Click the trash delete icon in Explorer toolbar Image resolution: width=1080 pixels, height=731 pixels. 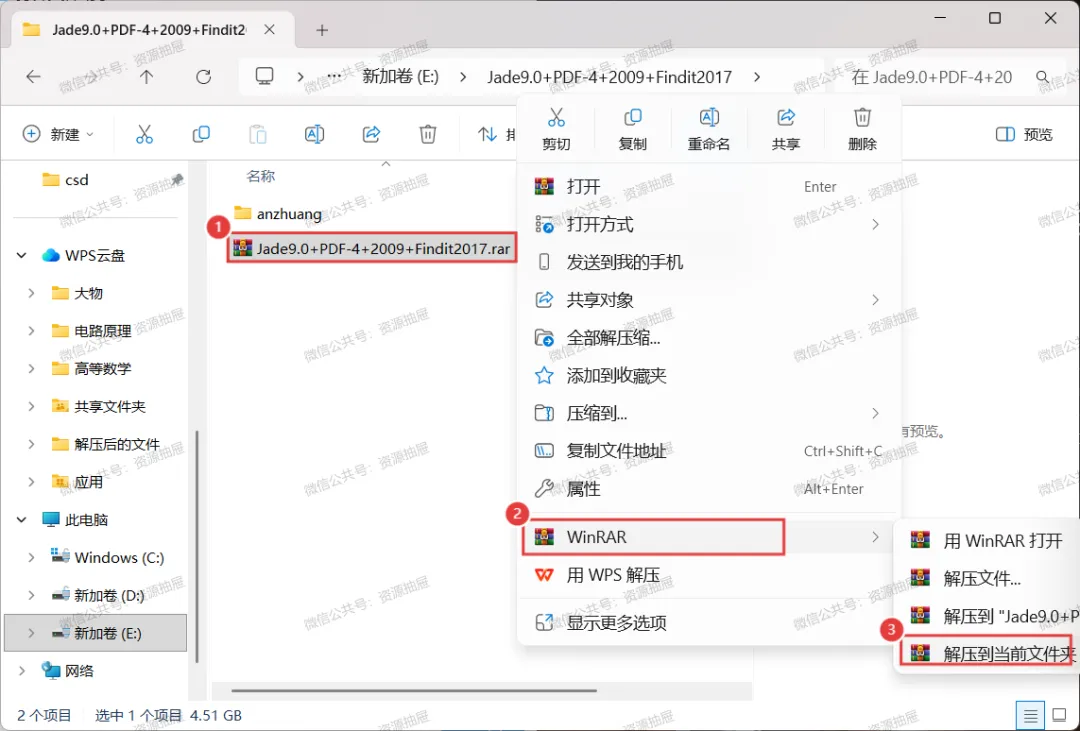click(x=428, y=134)
